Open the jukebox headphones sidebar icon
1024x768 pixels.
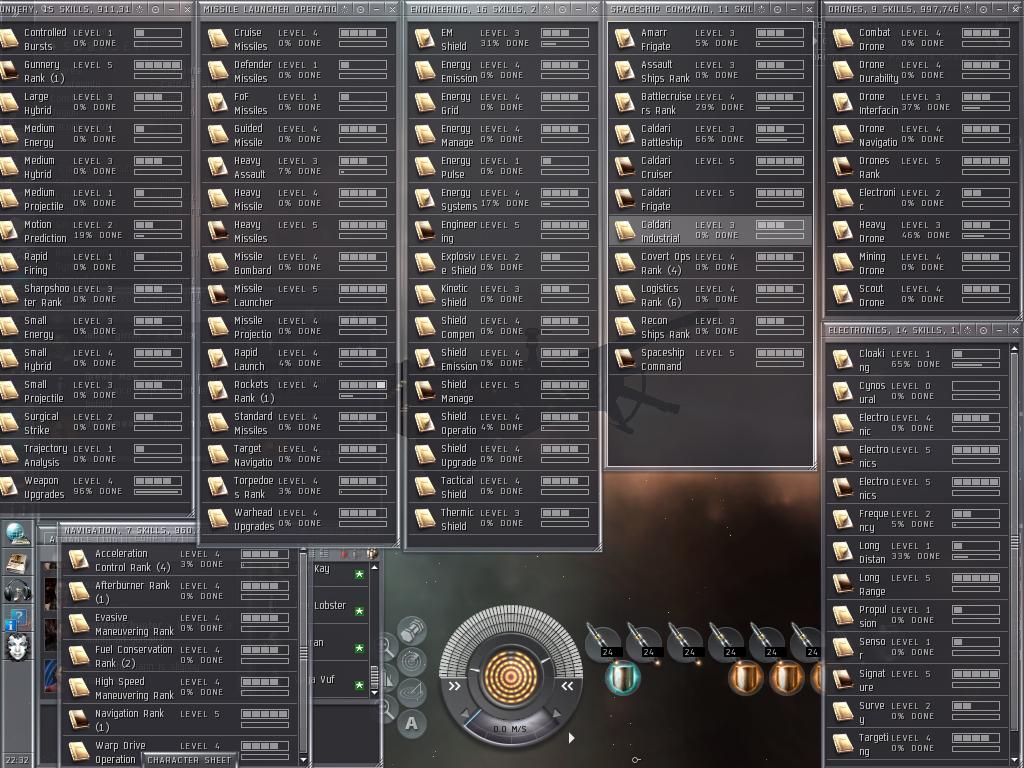pos(17,591)
